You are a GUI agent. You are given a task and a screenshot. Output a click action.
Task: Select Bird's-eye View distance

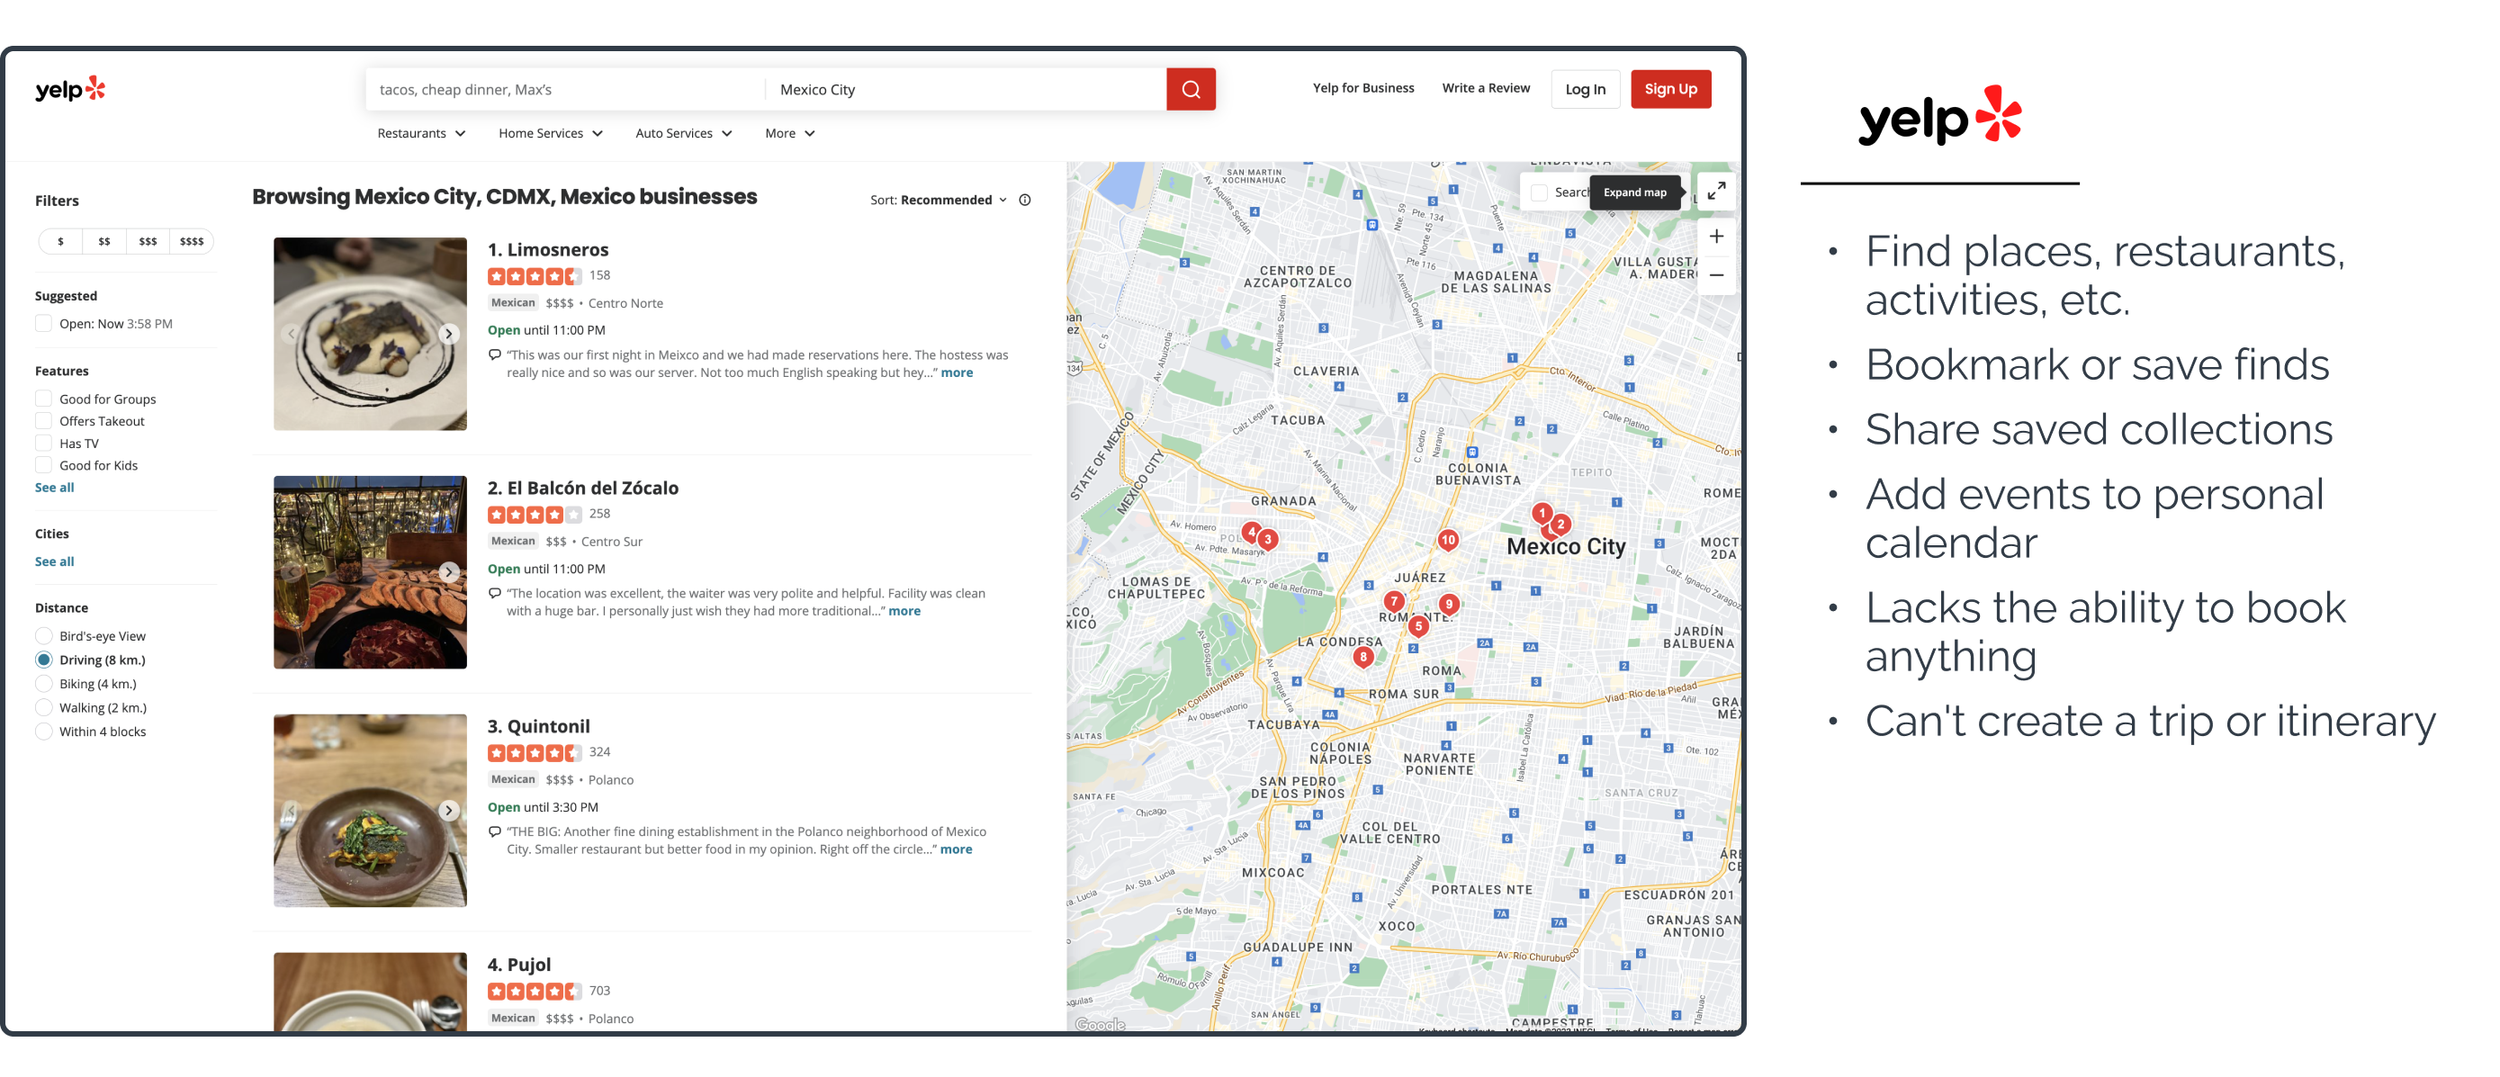pyautogui.click(x=43, y=636)
